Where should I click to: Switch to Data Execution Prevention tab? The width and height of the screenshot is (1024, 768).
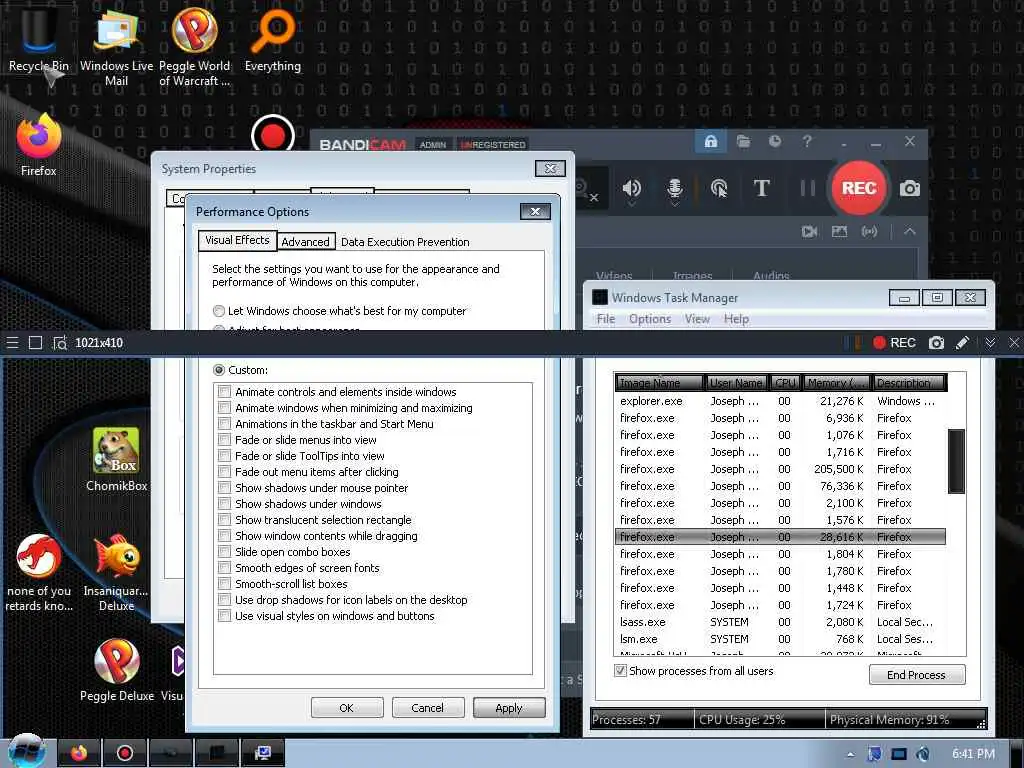point(405,242)
